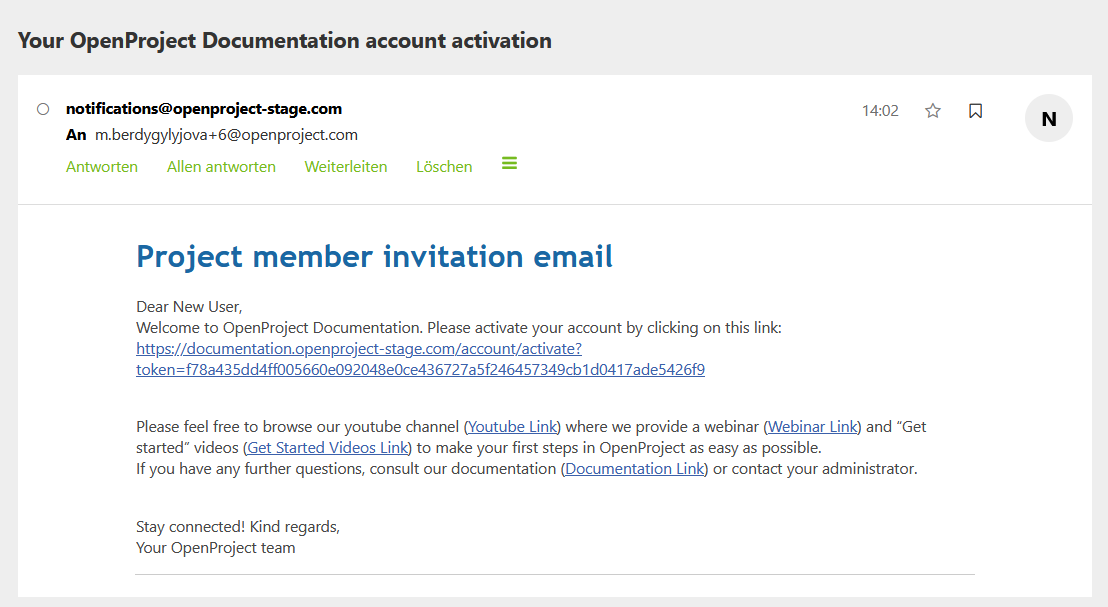This screenshot has height=607, width=1108.
Task: Reply using the Antworten link
Action: point(101,166)
